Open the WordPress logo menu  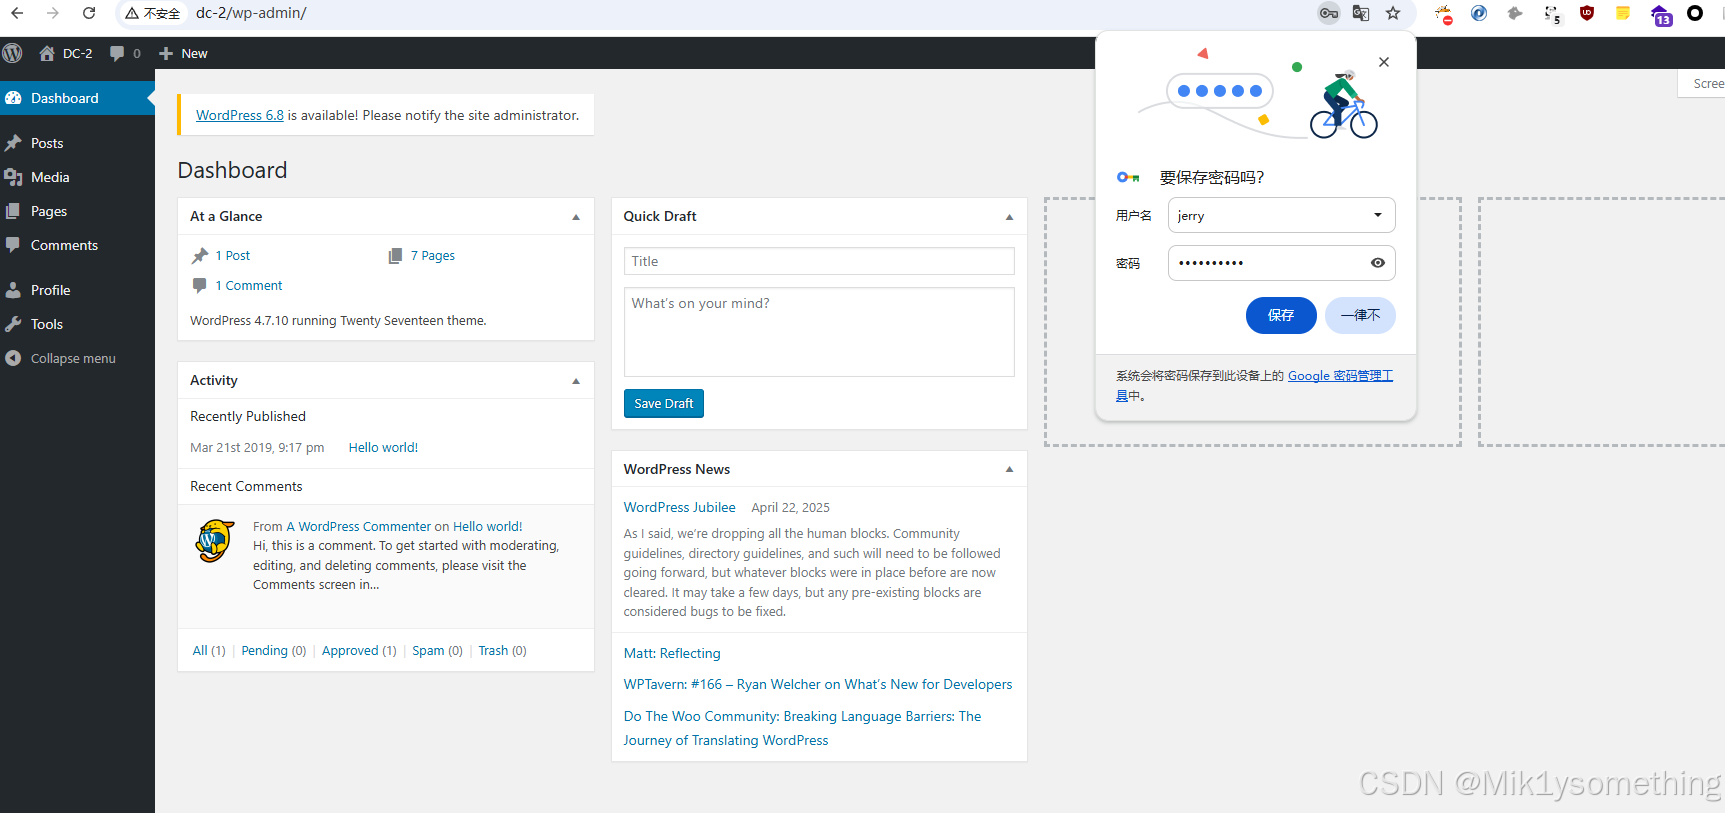[x=12, y=53]
